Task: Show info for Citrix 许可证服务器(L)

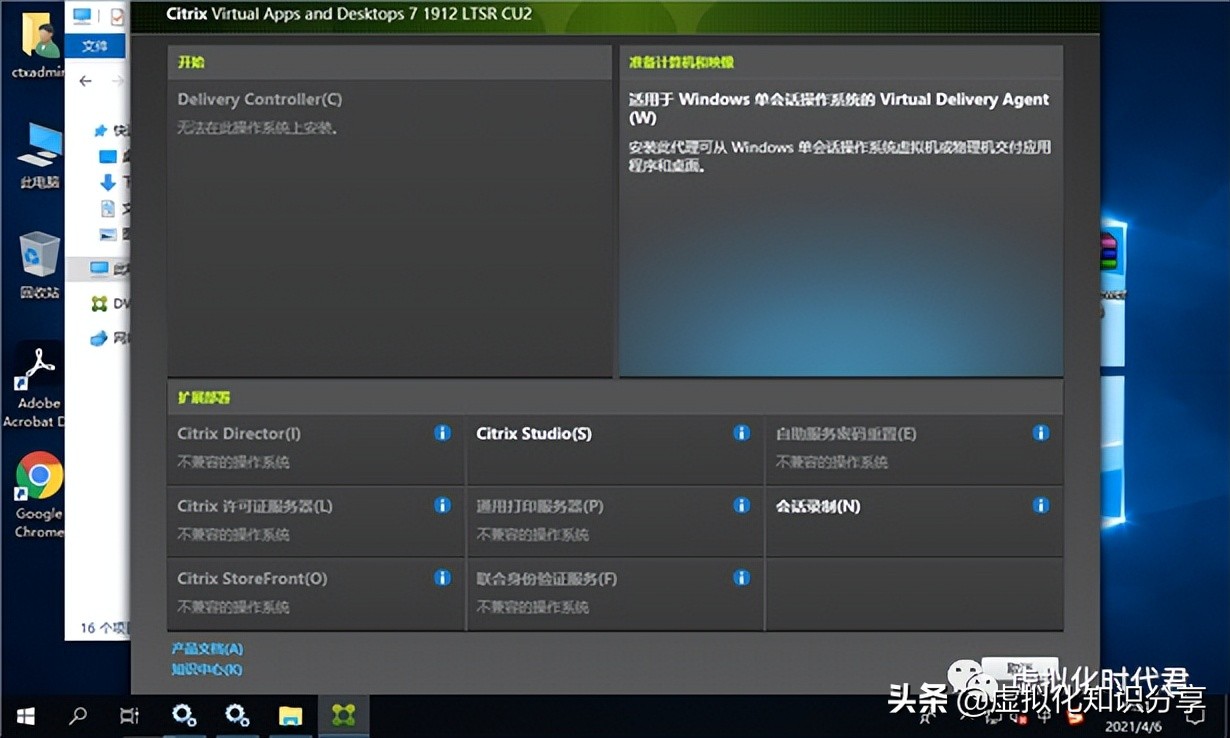Action: (x=442, y=505)
